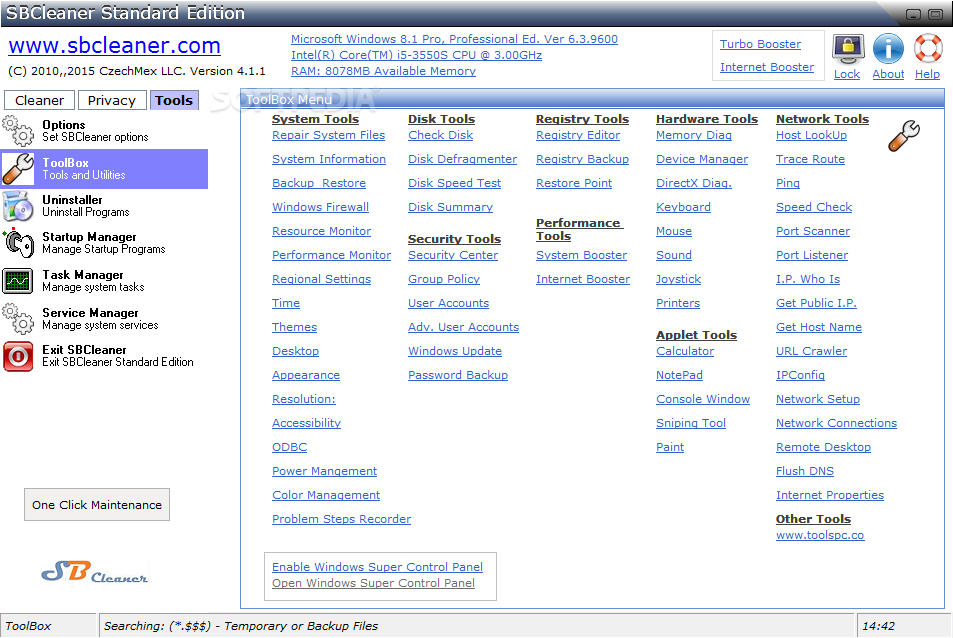
Task: Click the ToolBox wrench icon in sidebar
Action: point(18,168)
